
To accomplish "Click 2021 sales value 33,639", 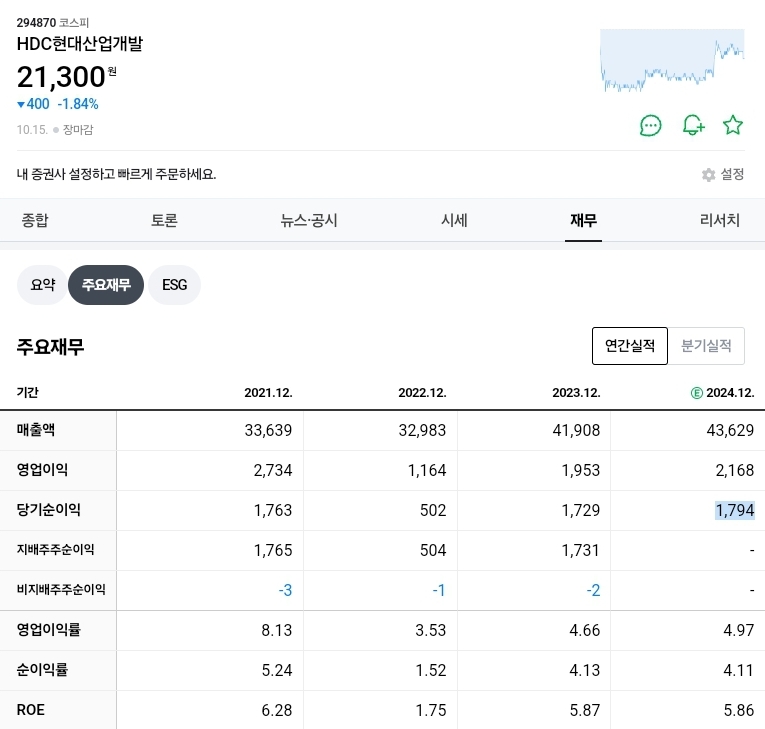I will tap(268, 430).
